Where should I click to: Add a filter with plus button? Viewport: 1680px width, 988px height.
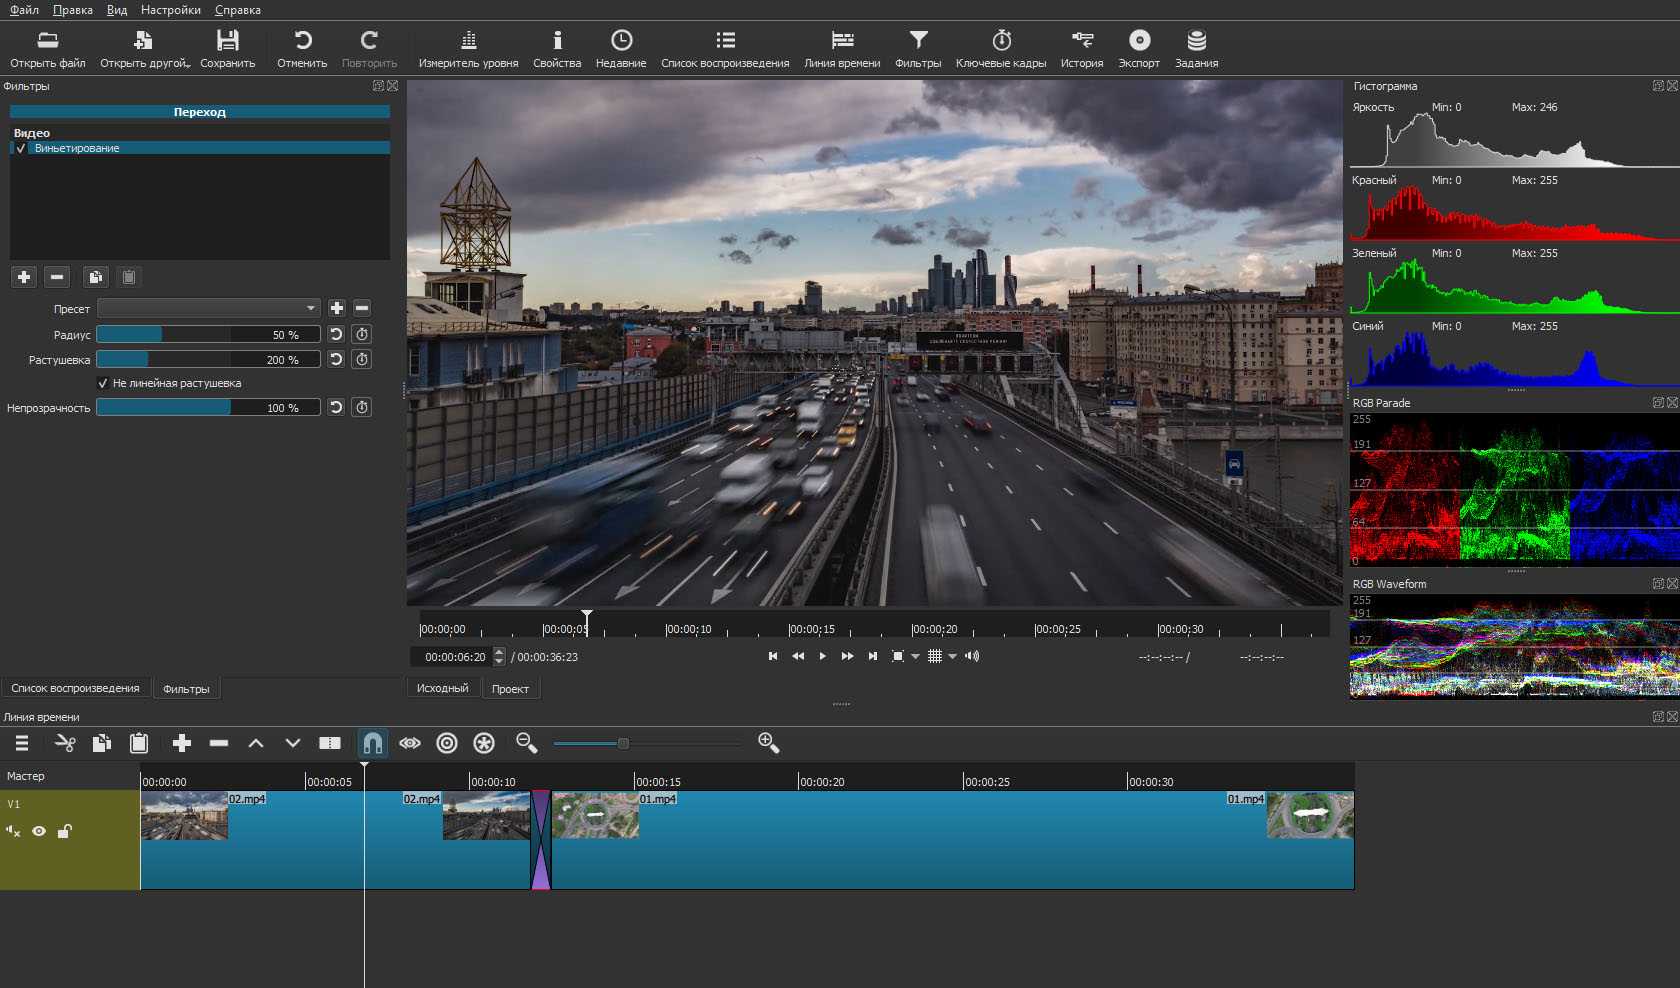24,277
